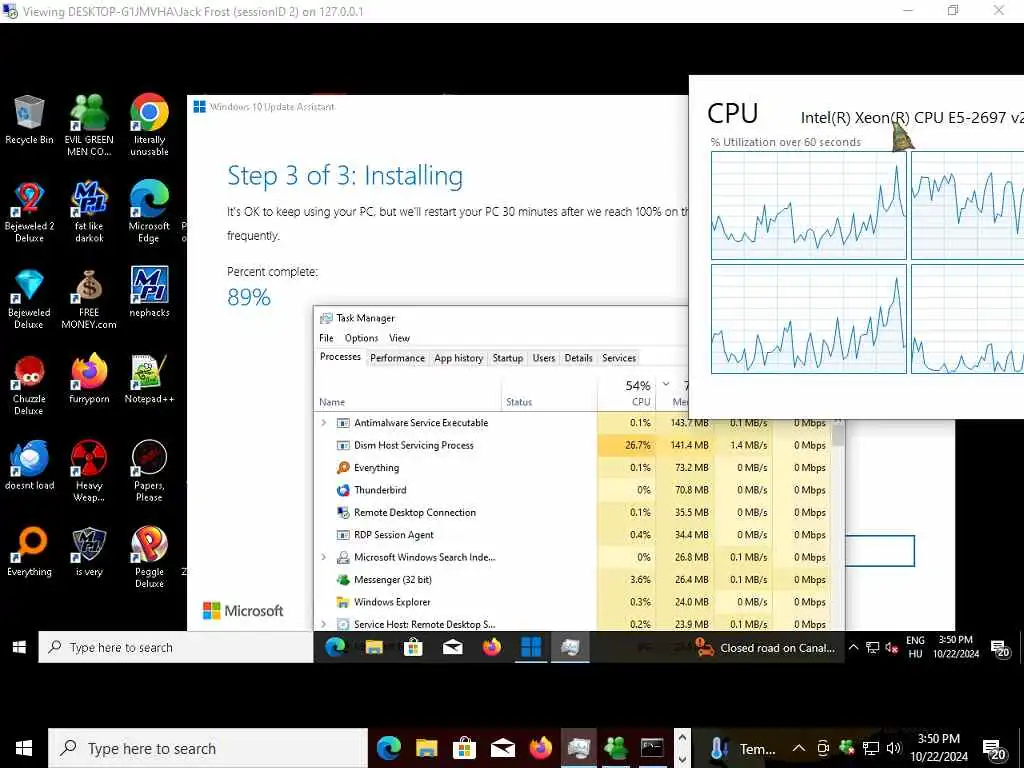Switch to the App history tab
Screen dimensions: 1024x768
(x=458, y=358)
